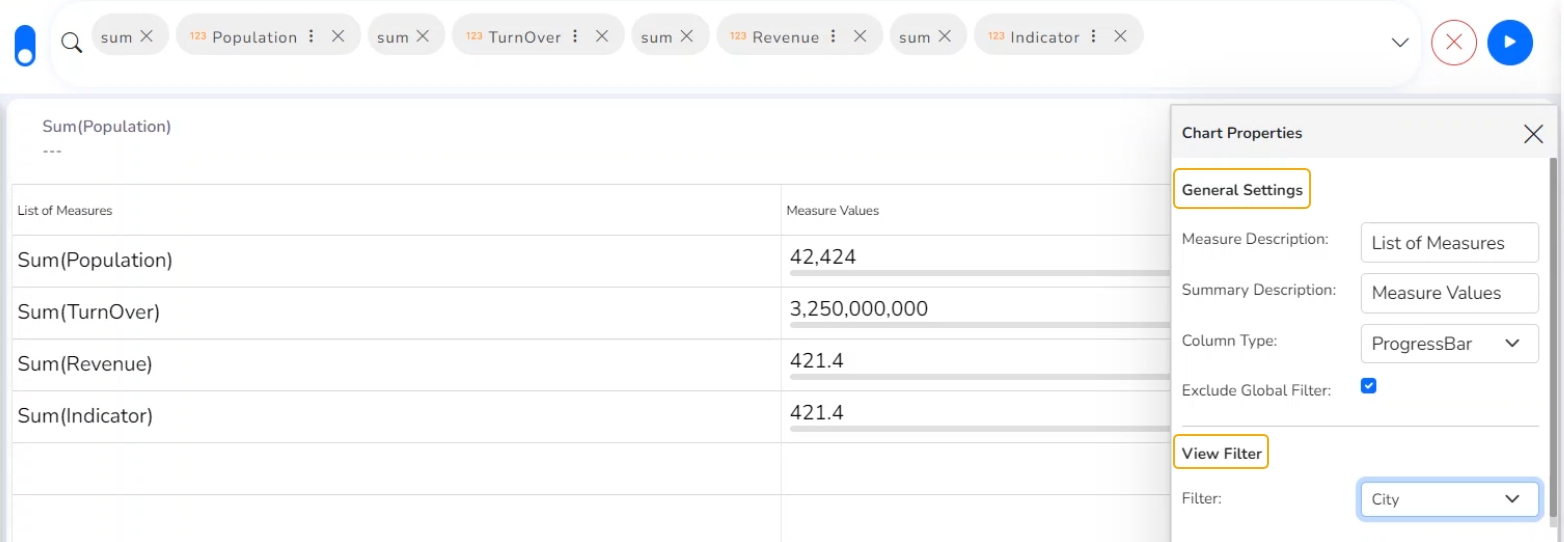Open the Indicator chip three-dot menu
1564x542 pixels.
1094,36
